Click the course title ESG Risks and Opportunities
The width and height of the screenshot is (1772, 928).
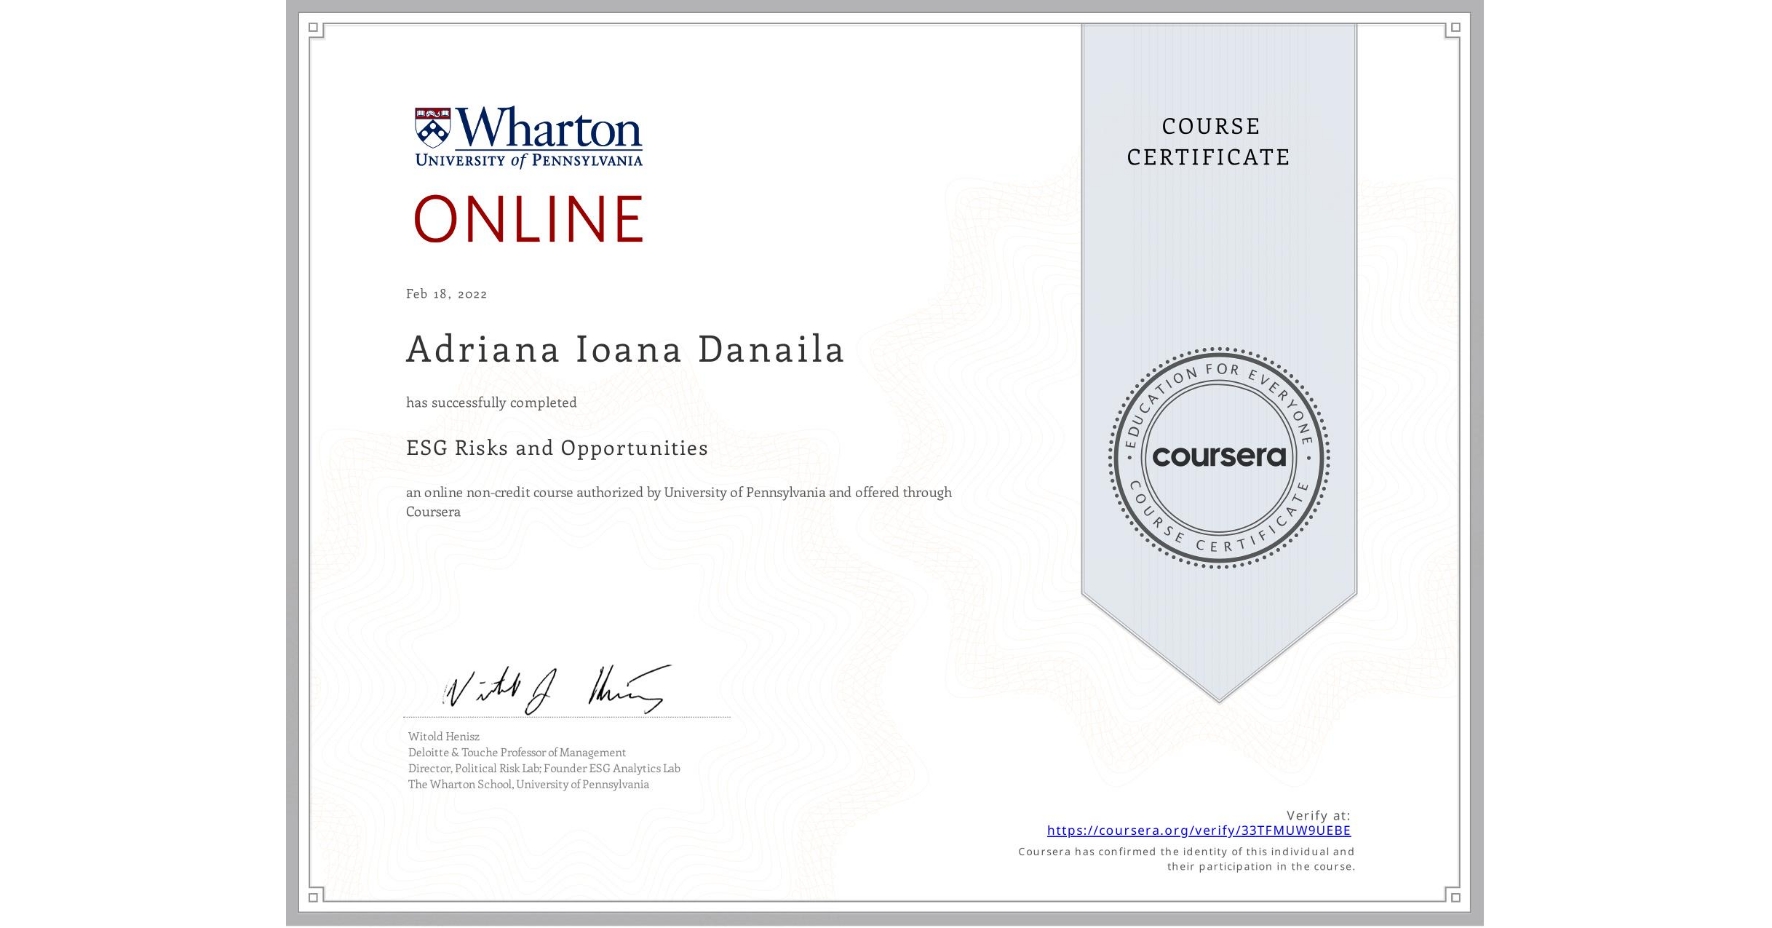[x=557, y=449]
